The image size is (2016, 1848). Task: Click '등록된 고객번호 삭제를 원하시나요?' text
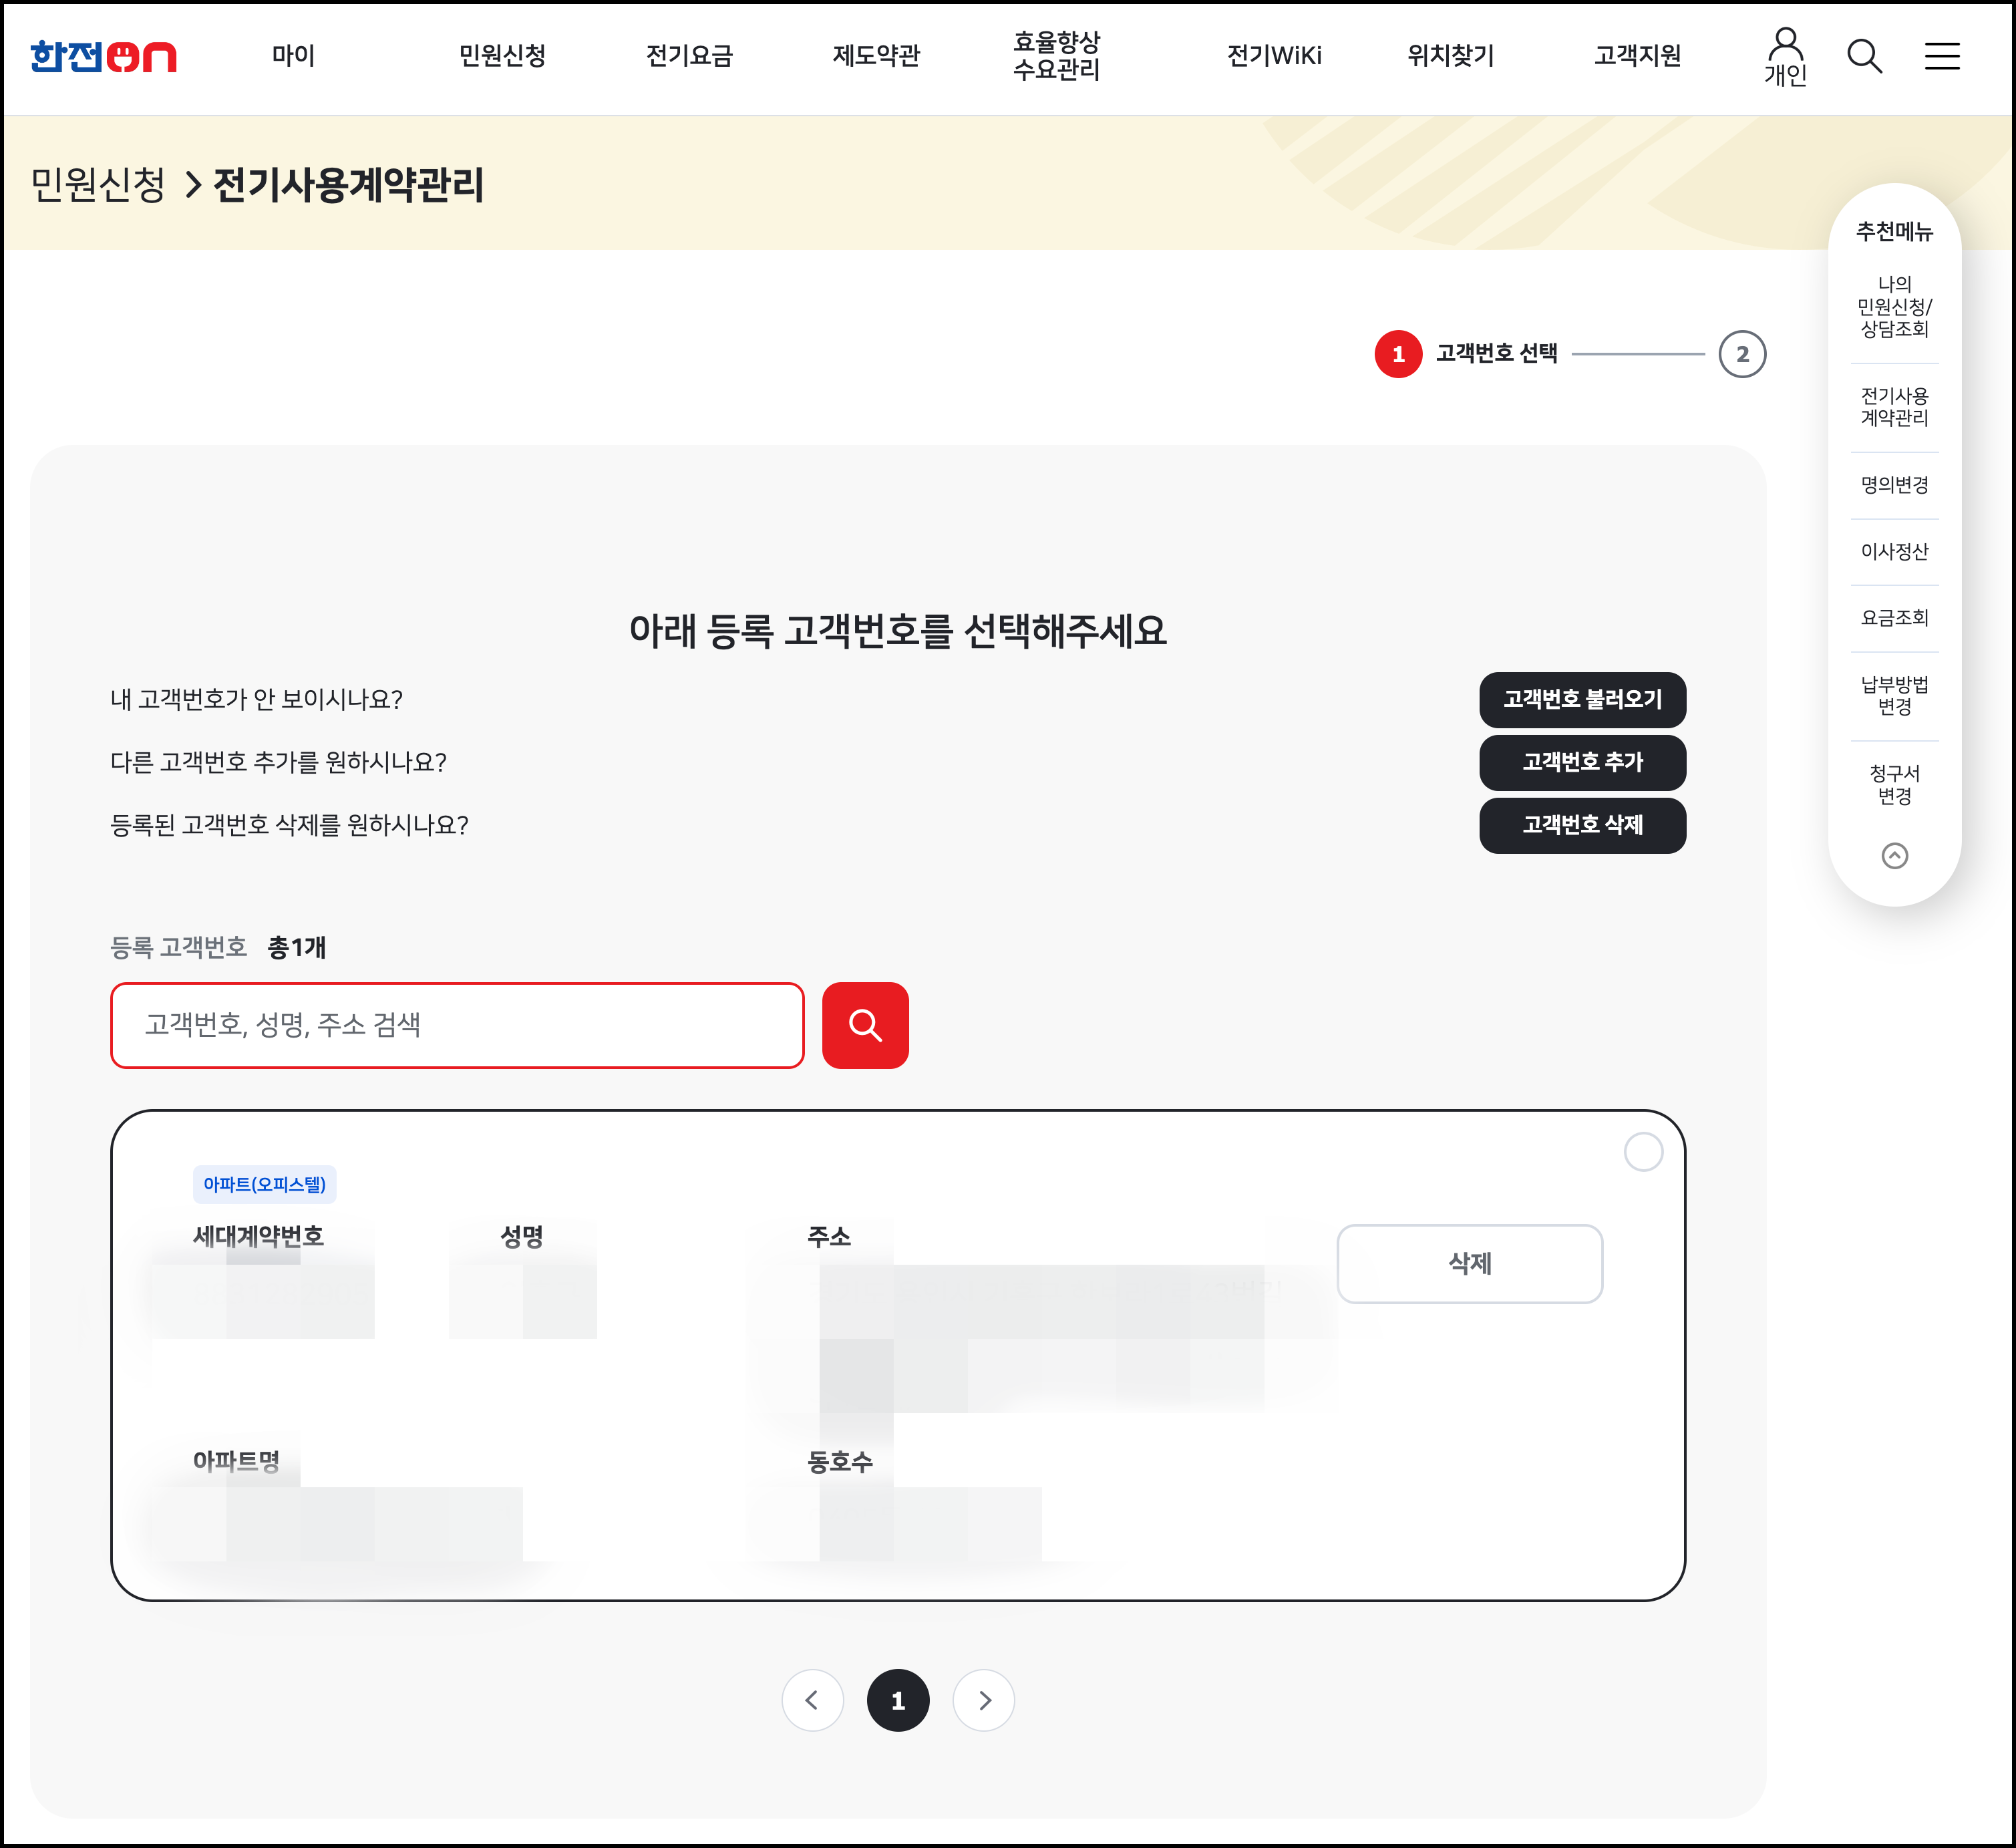pos(289,825)
